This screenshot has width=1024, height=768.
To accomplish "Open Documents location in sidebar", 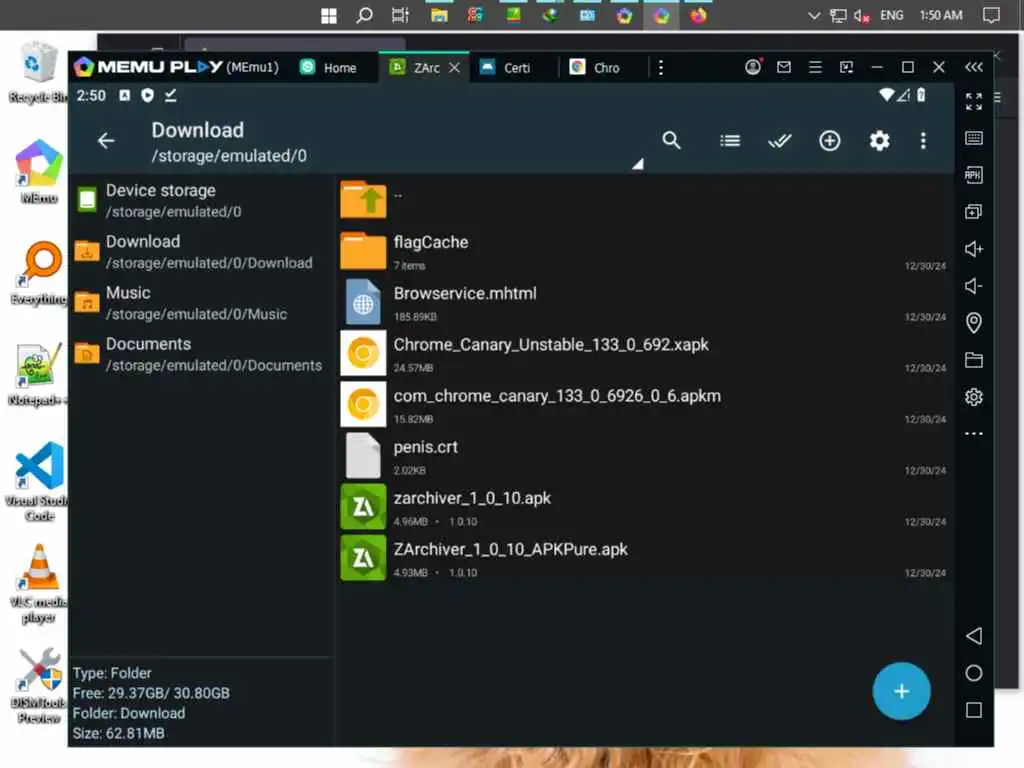I will pyautogui.click(x=202, y=354).
